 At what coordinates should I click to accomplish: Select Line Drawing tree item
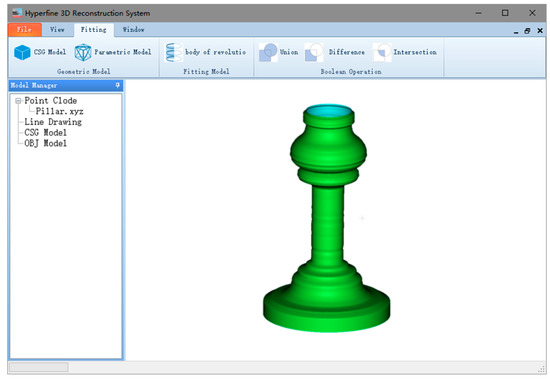pyautogui.click(x=53, y=122)
